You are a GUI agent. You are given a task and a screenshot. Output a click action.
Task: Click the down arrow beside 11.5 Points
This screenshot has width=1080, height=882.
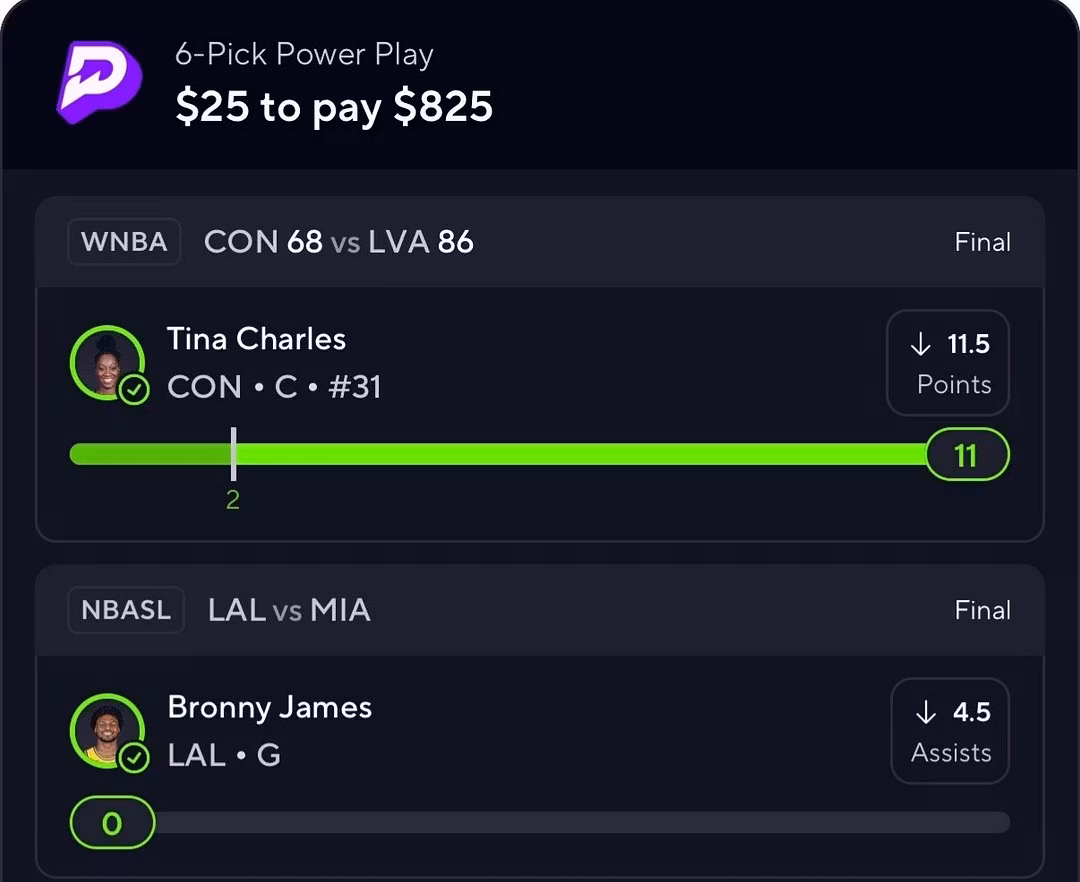pyautogui.click(x=921, y=344)
